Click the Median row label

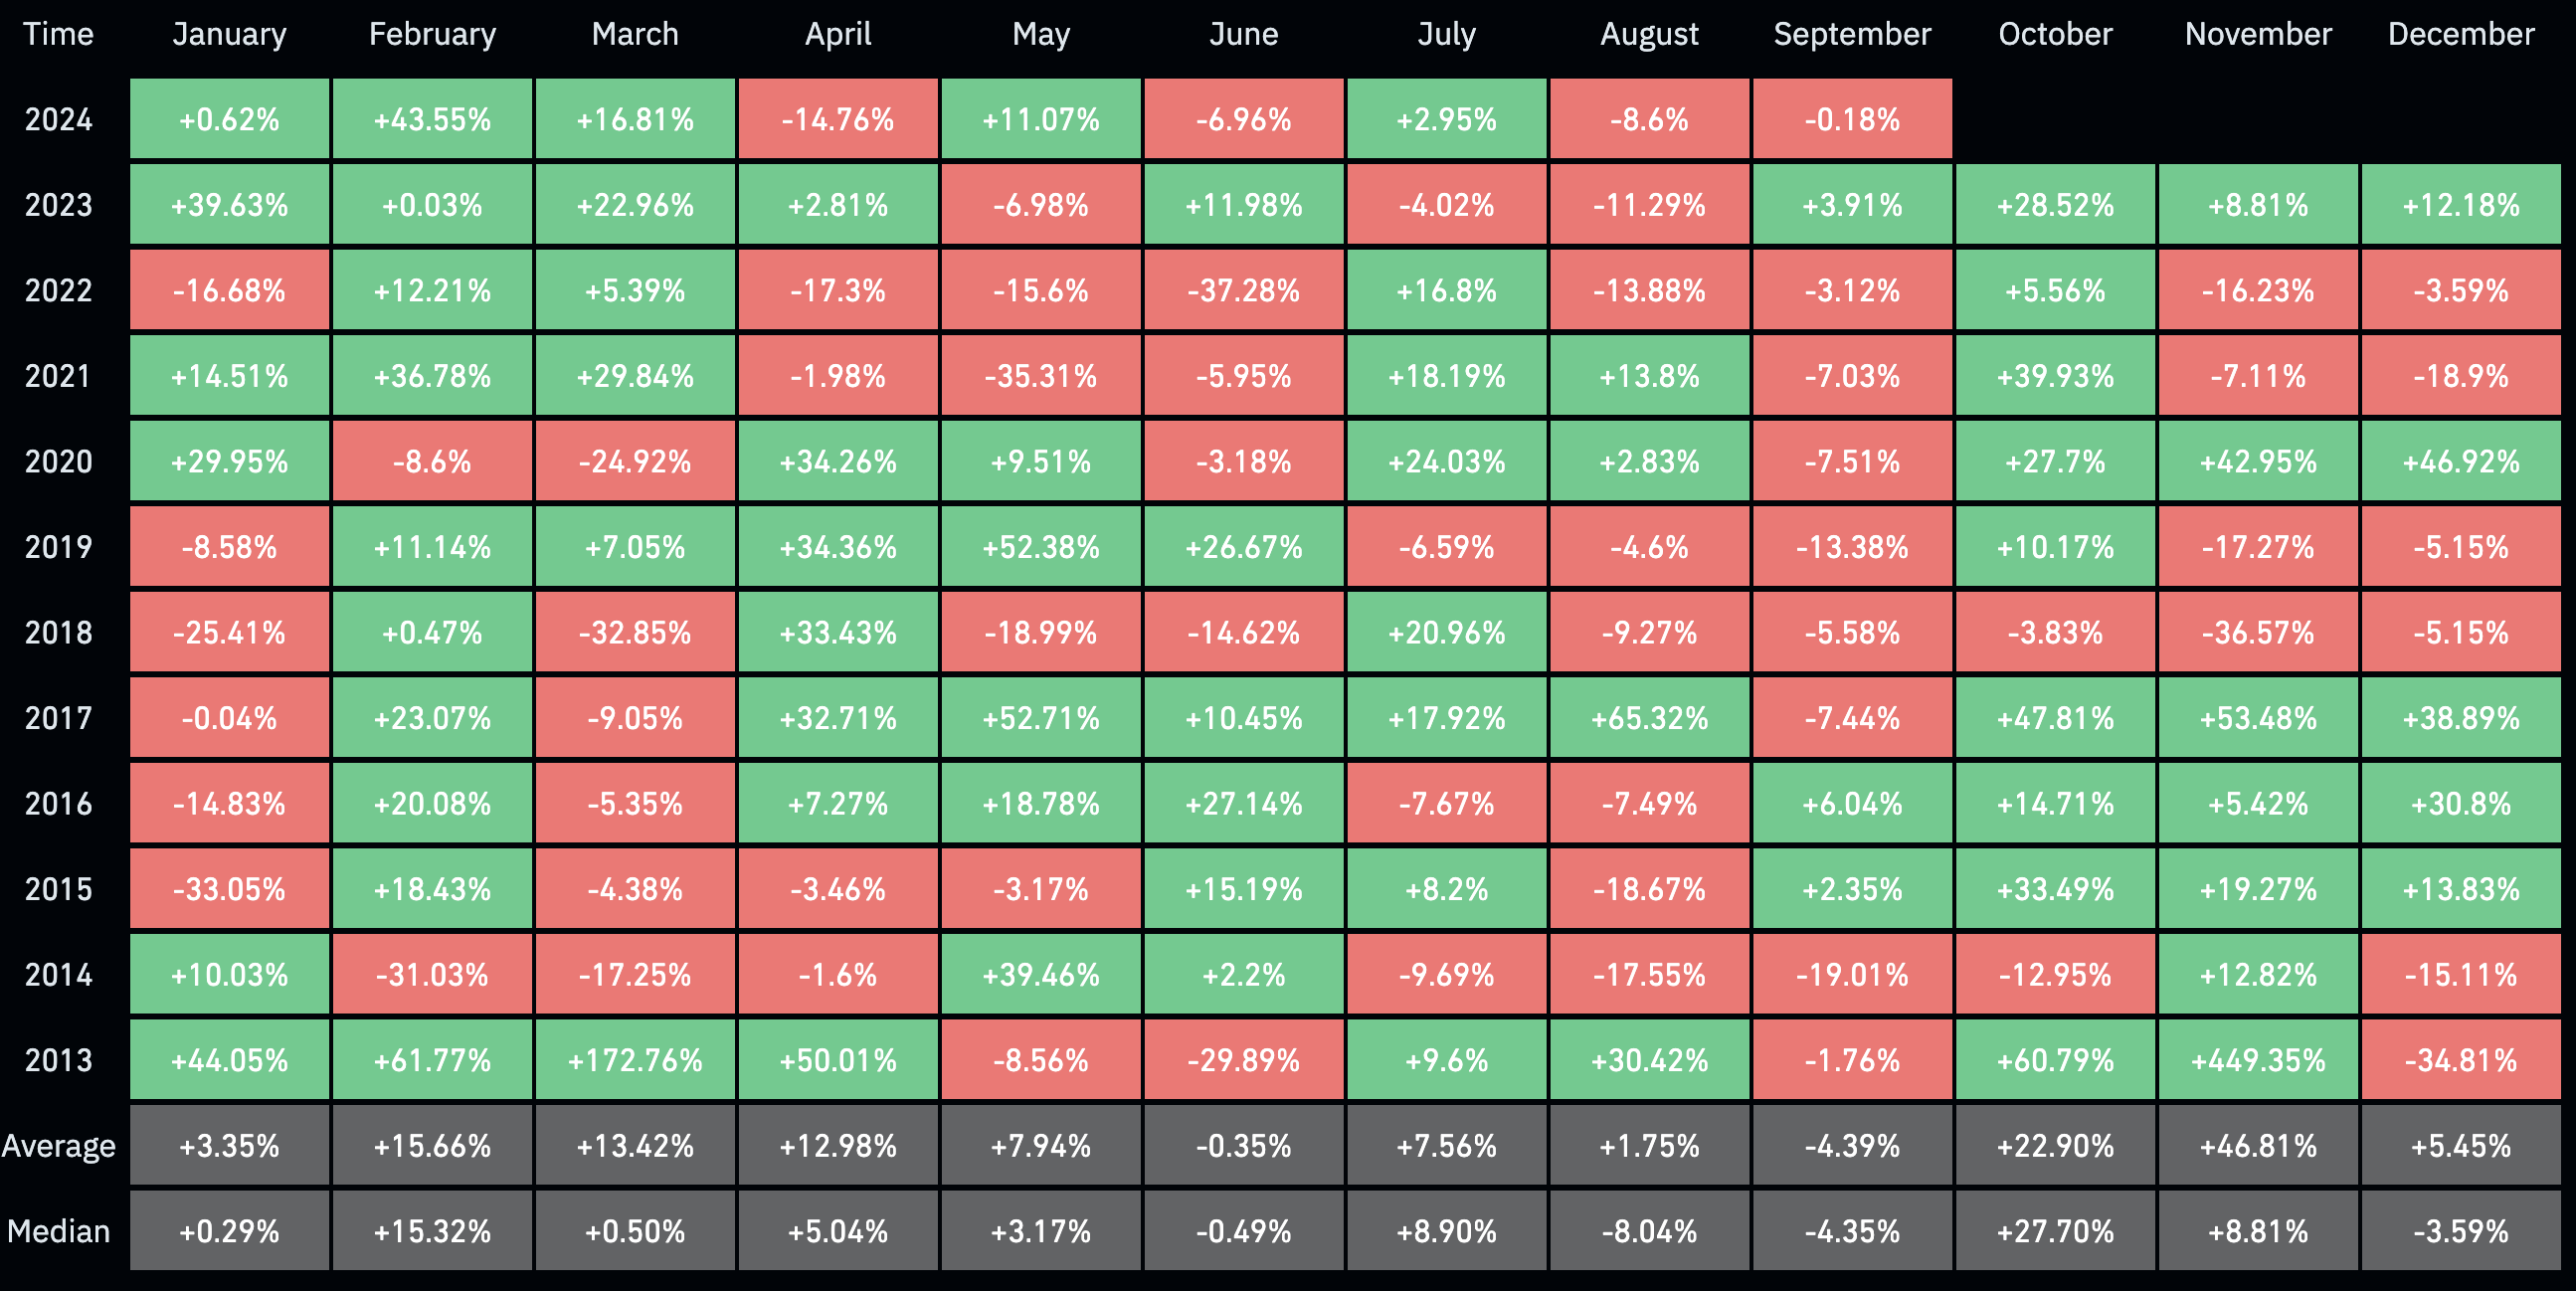point(59,1231)
